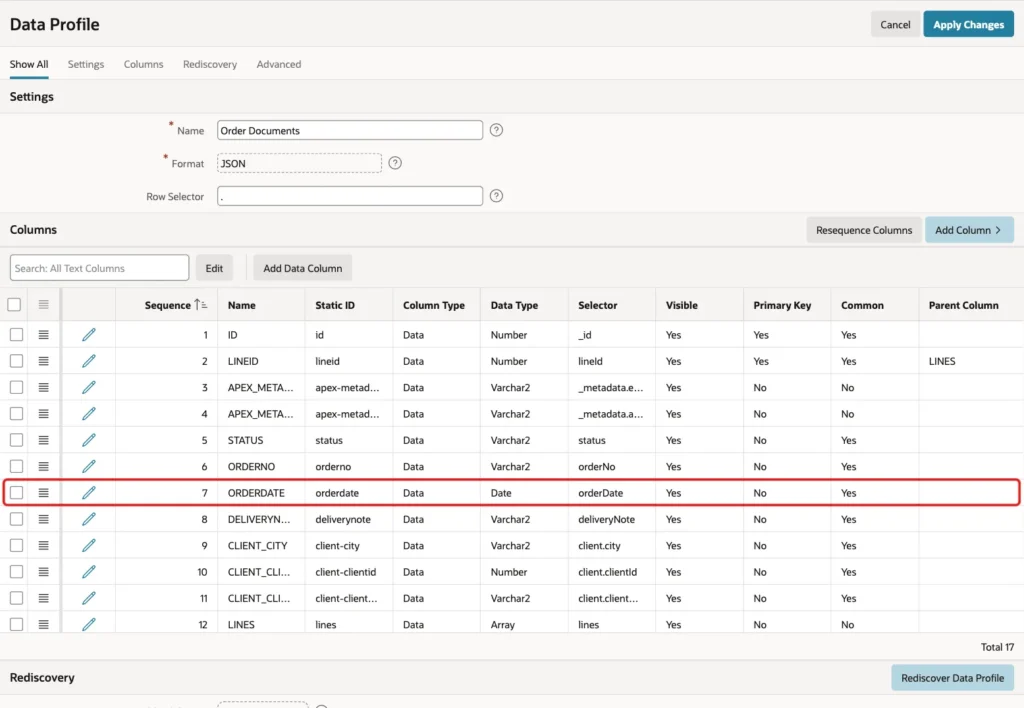
Task: Click Add Data Column button
Action: pyautogui.click(x=302, y=268)
